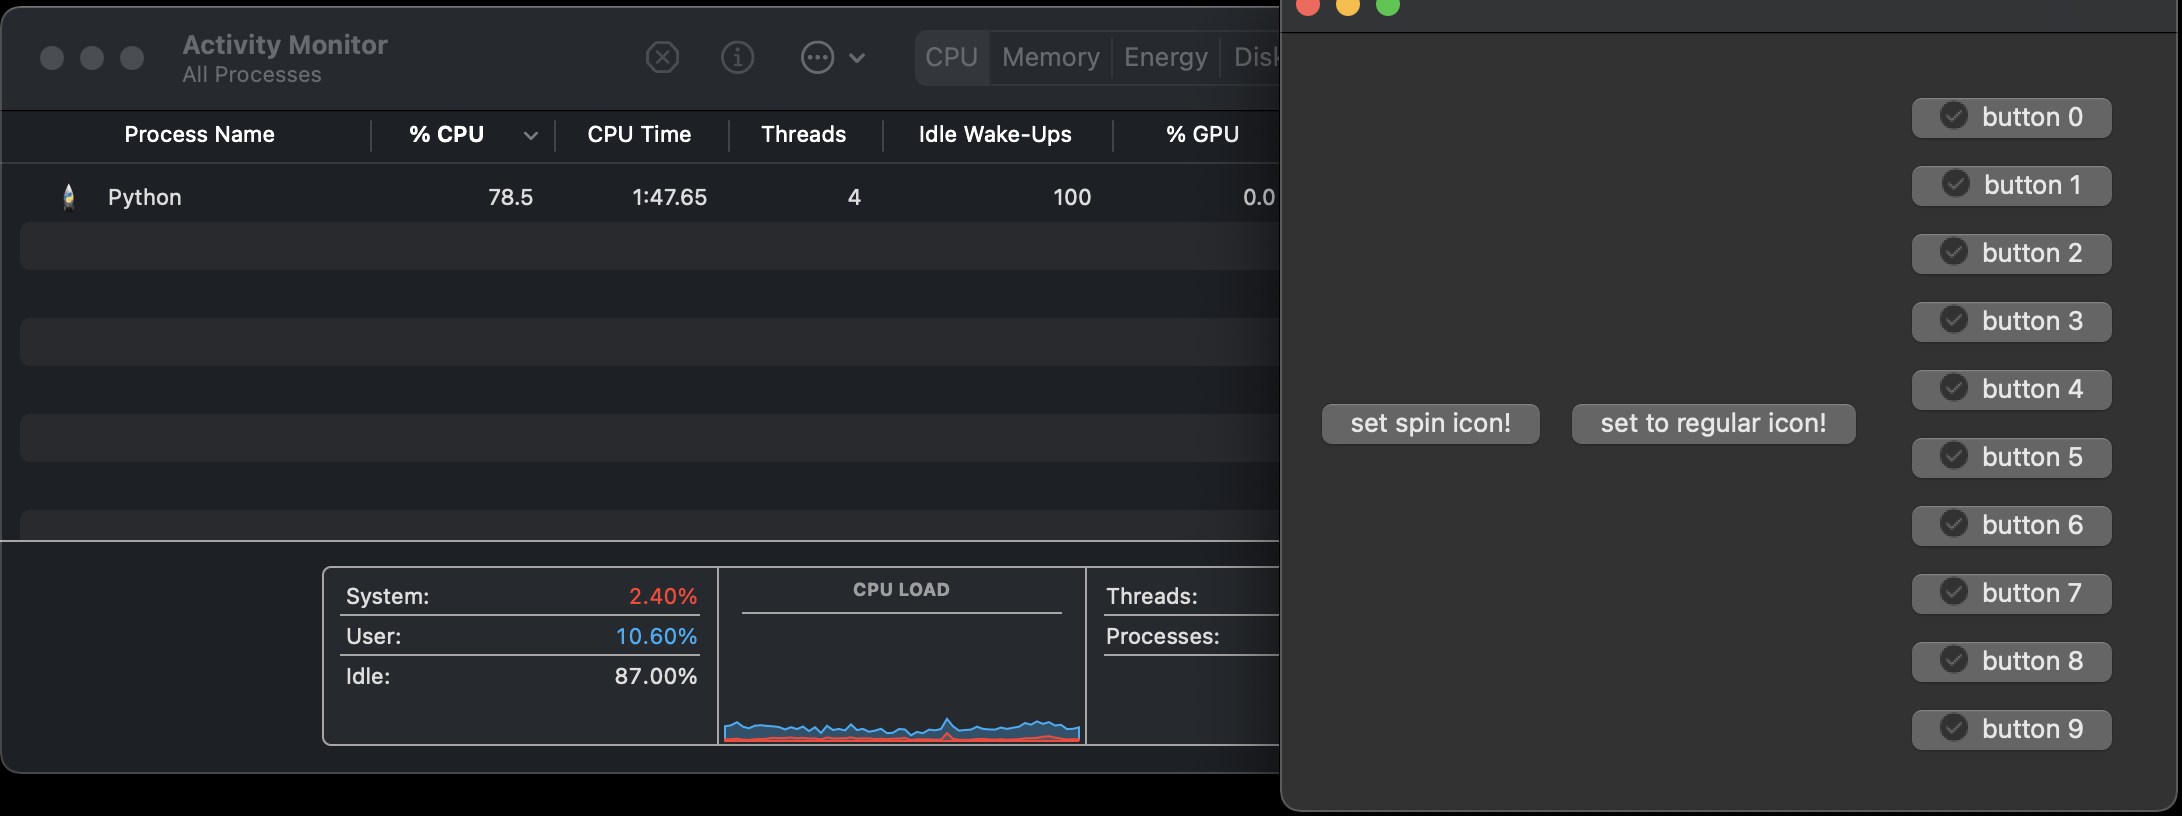Click button 6 in the Python window

tap(2012, 525)
